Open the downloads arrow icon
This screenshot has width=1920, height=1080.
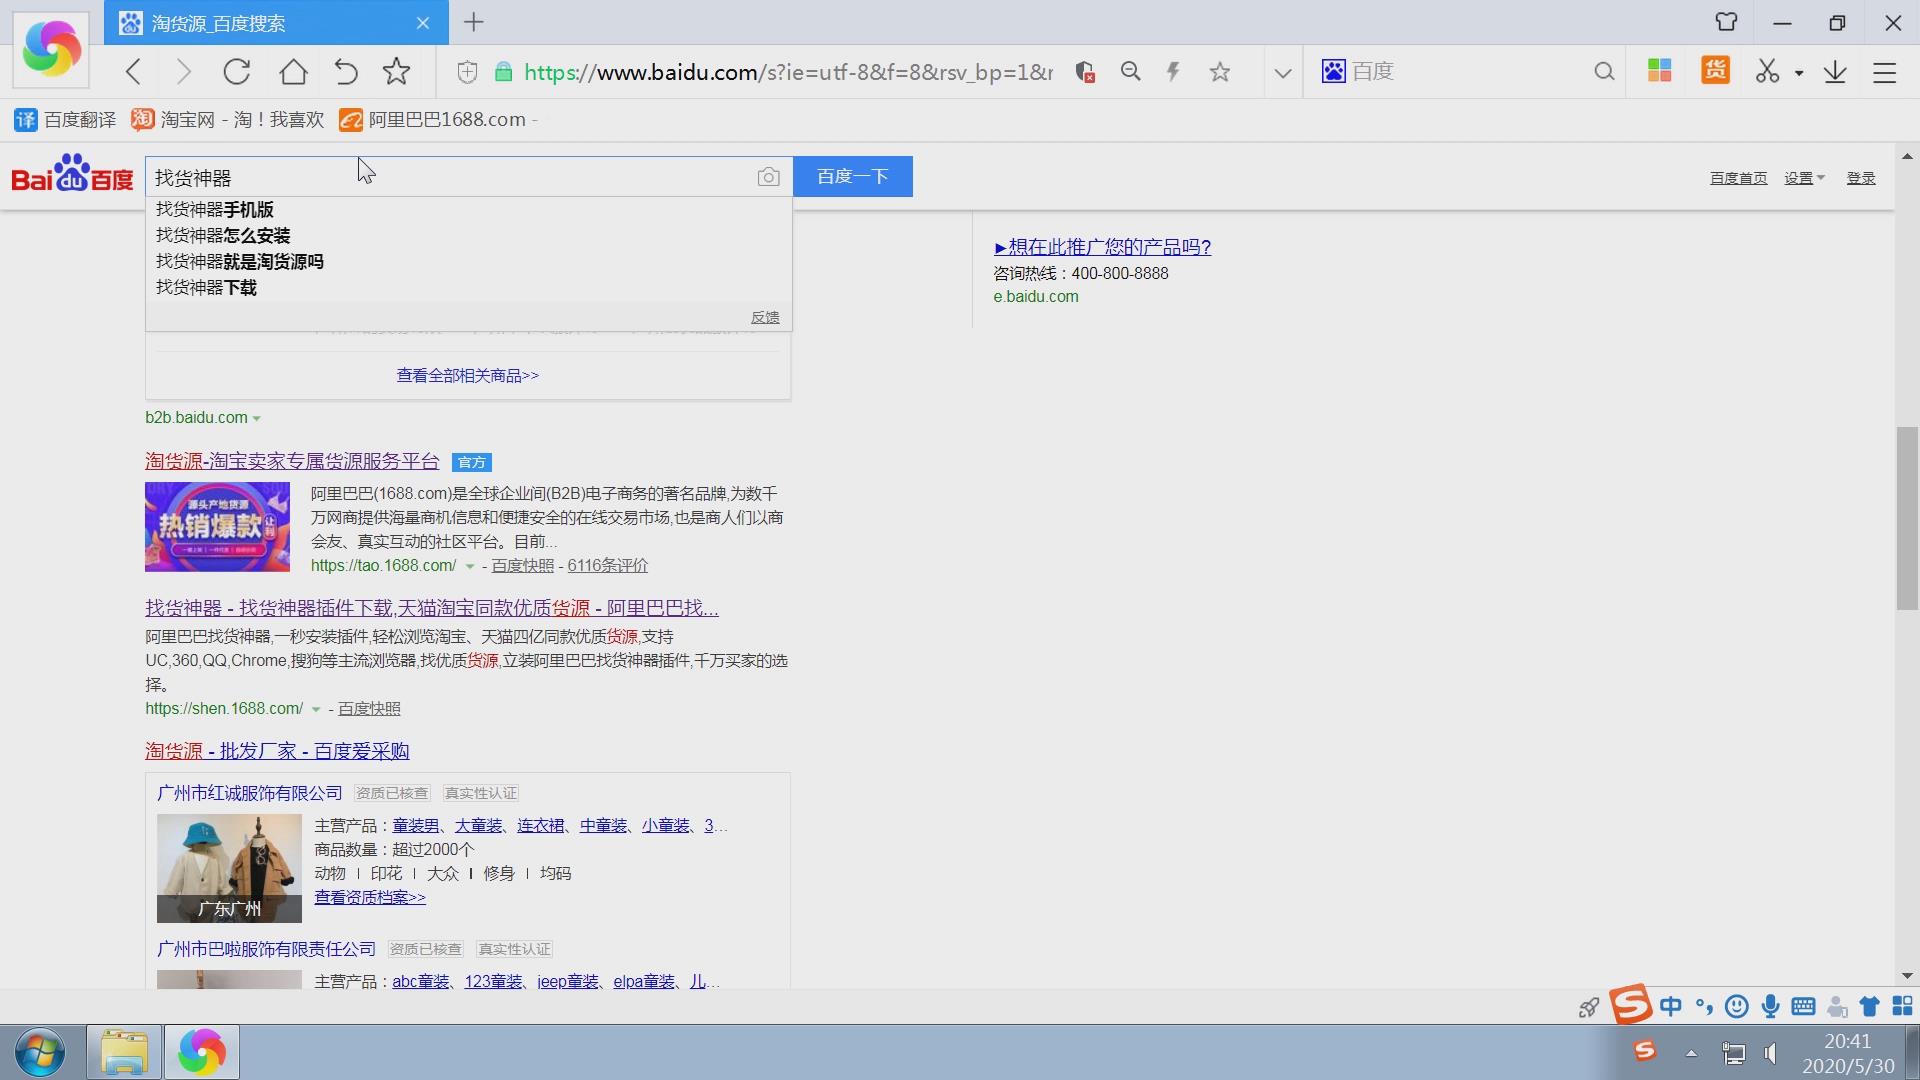point(1835,72)
